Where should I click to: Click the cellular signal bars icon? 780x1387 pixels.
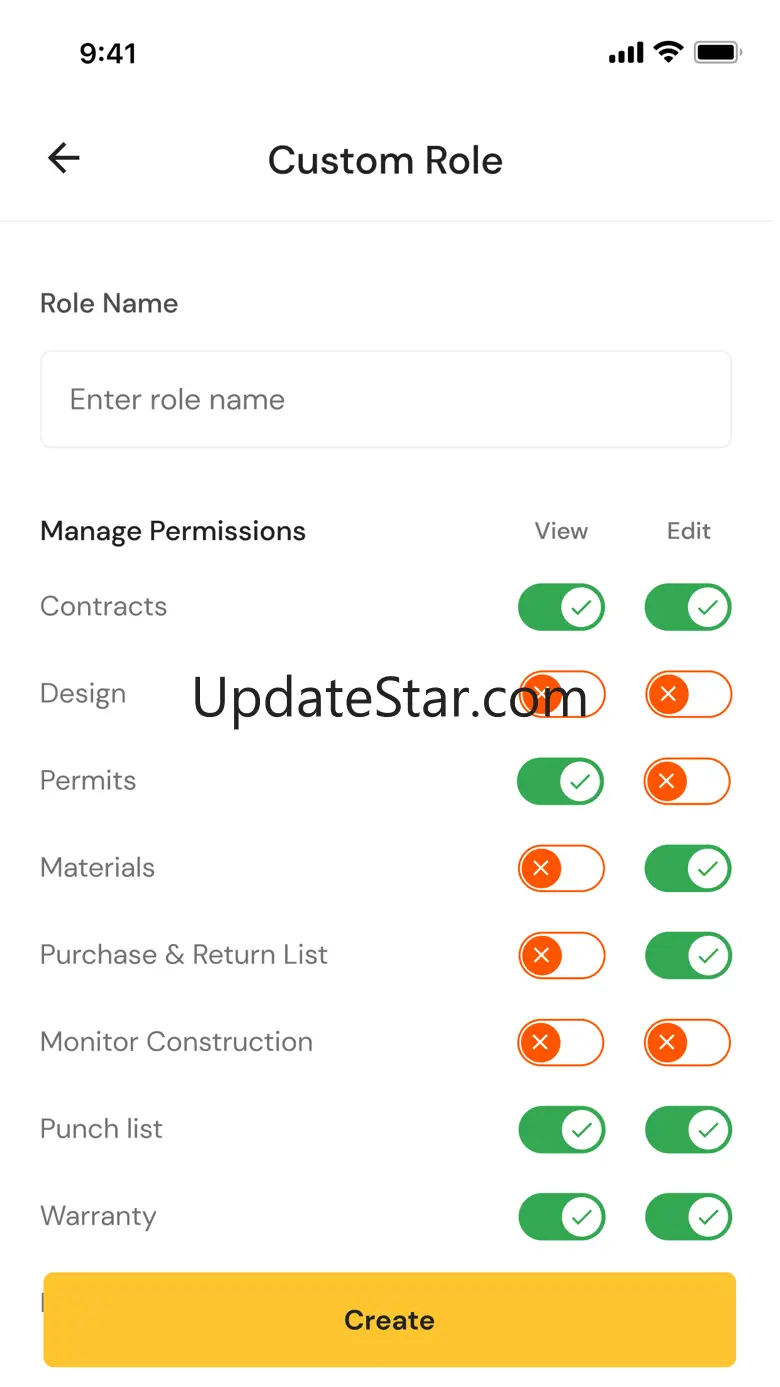point(626,53)
